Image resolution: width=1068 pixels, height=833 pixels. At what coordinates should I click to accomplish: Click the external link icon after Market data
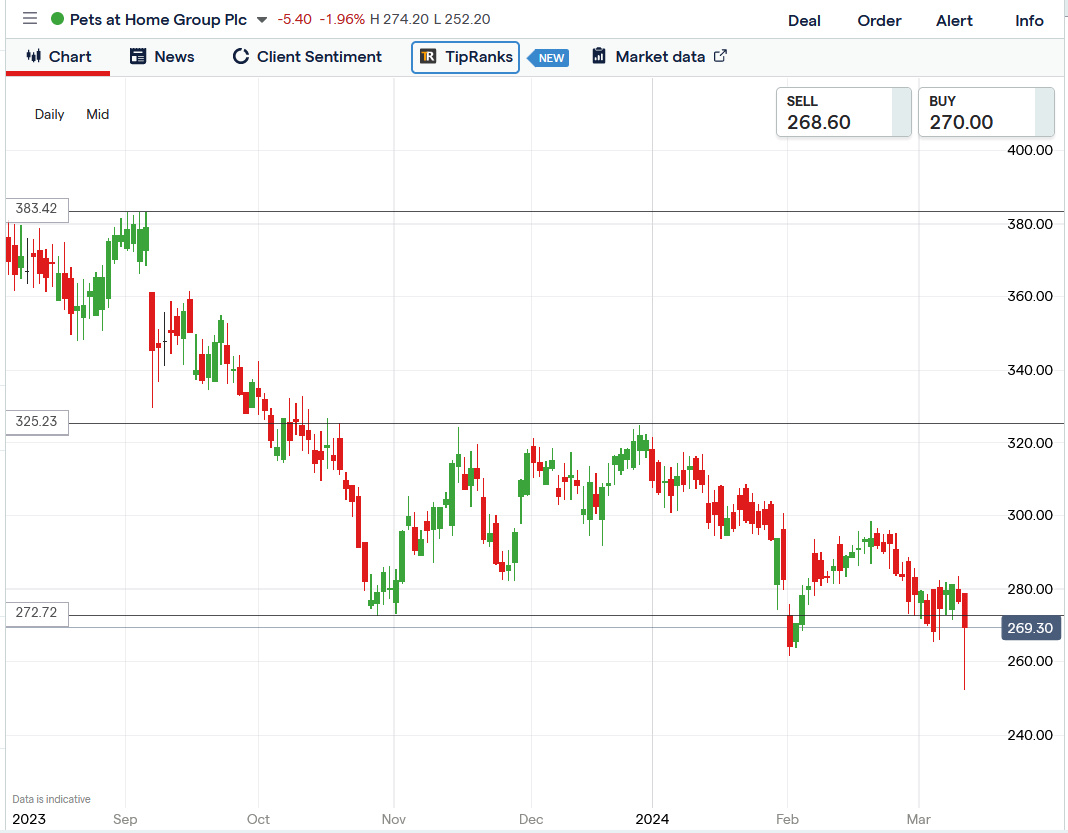(x=720, y=56)
